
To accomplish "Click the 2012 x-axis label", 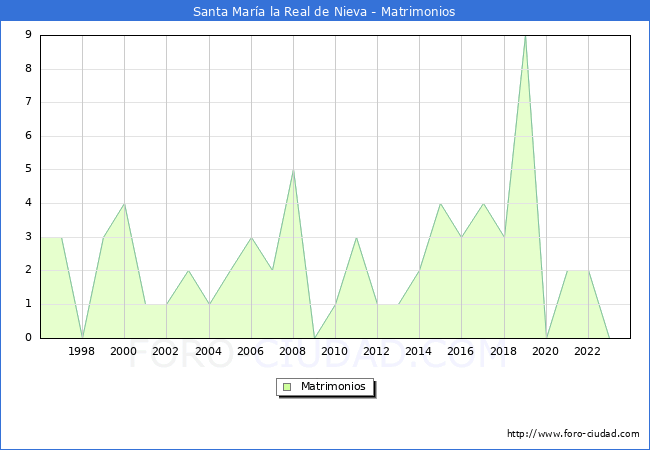I will pyautogui.click(x=376, y=351).
